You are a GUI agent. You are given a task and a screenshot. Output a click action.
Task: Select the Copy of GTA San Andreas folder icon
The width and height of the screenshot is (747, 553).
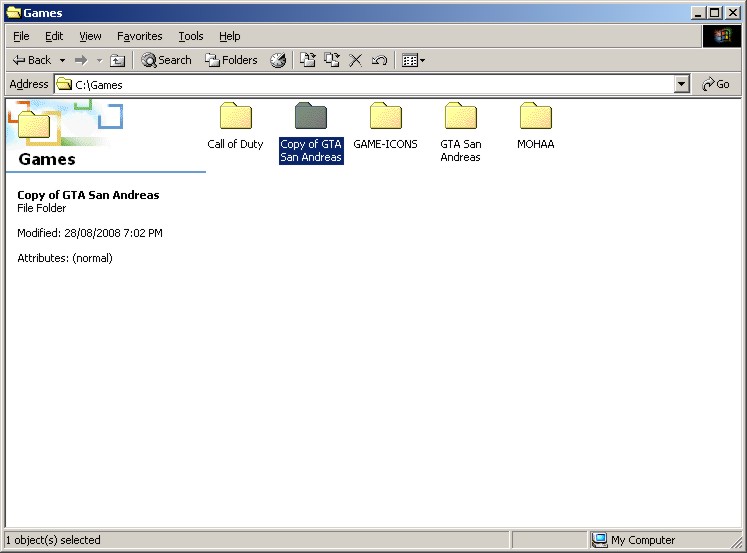click(311, 116)
